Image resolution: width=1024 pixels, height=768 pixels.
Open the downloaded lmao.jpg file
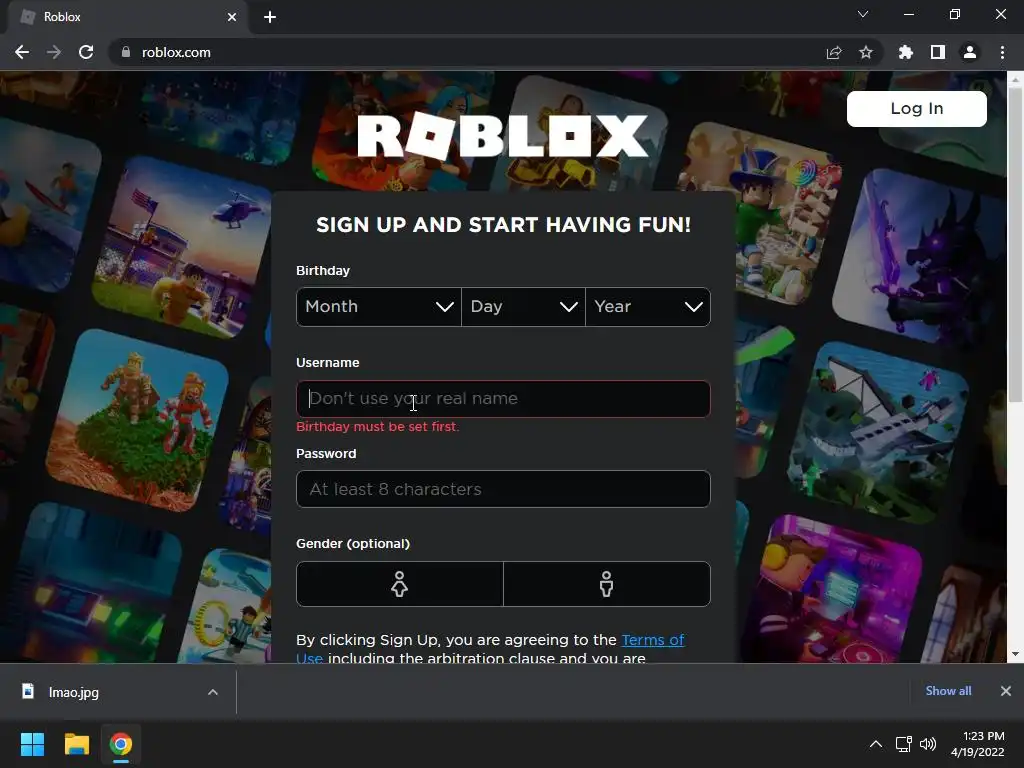(74, 692)
